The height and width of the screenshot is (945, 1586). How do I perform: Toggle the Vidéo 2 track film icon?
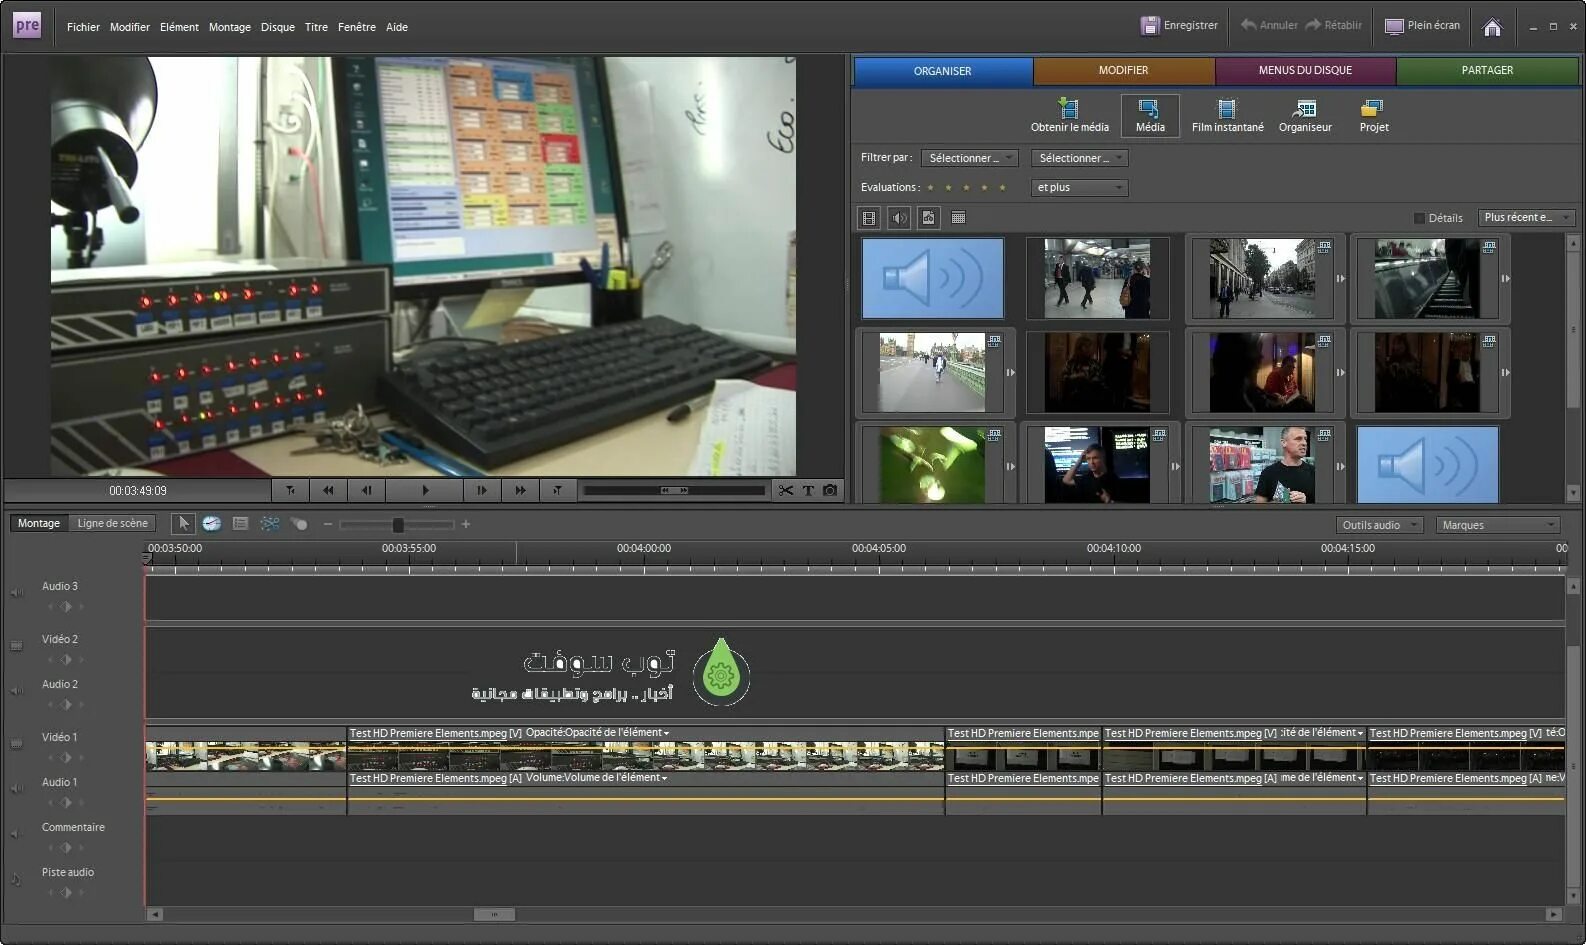tap(16, 646)
